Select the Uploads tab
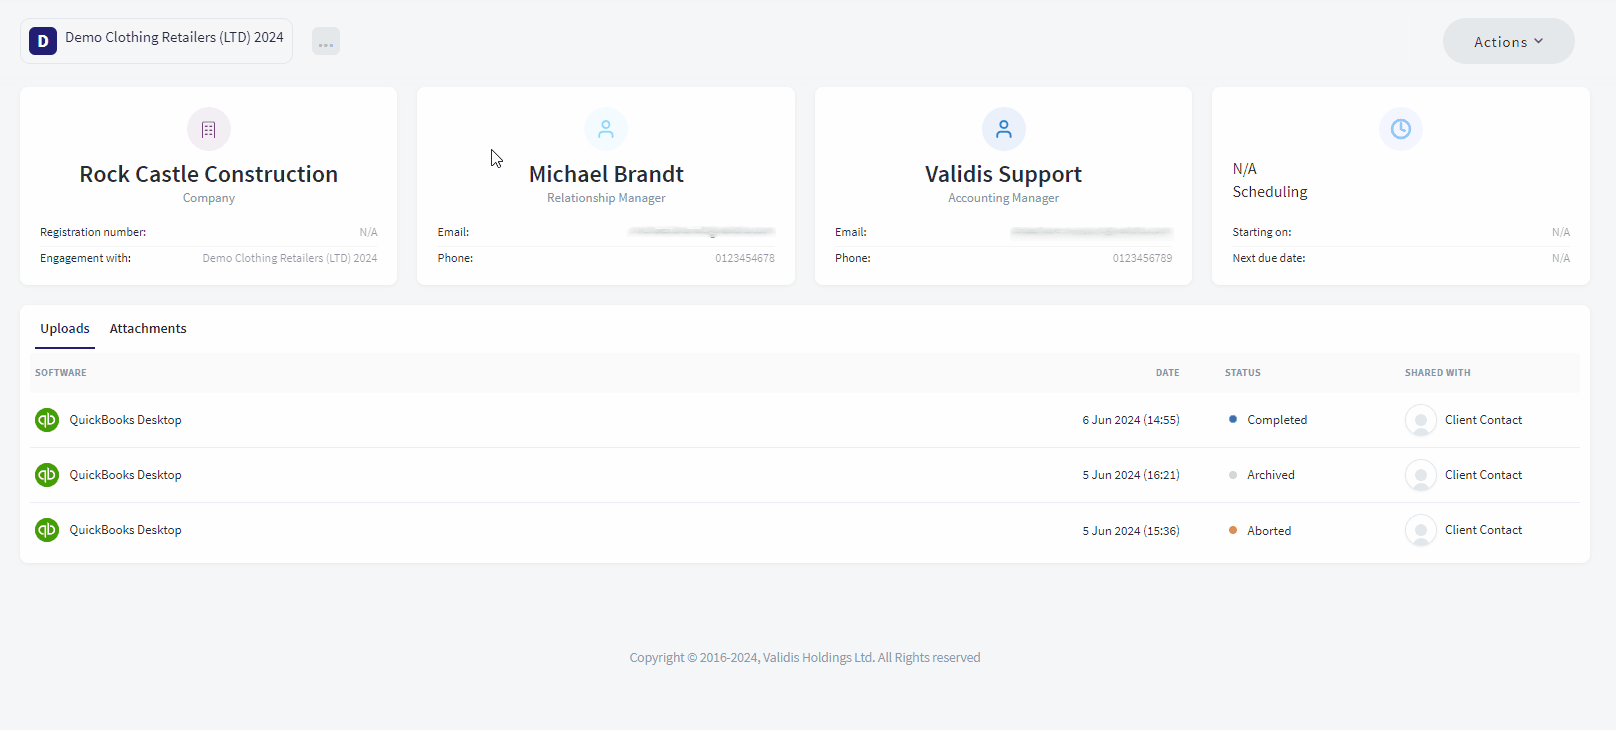Screen dimensions: 1616x730 pos(65,328)
